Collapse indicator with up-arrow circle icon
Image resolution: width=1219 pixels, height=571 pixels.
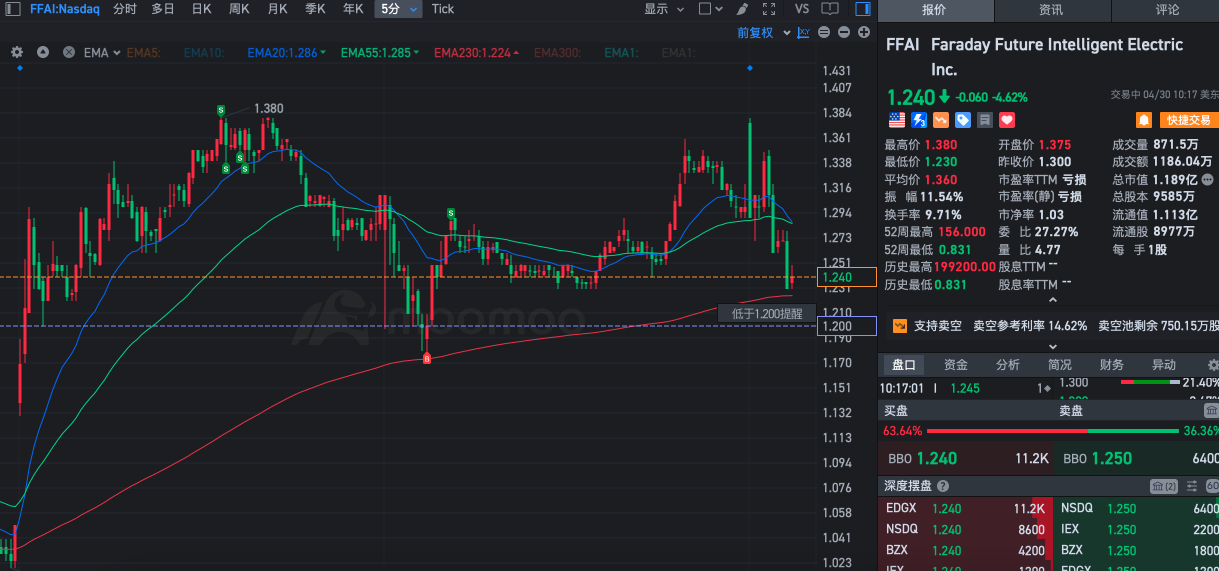click(x=43, y=52)
